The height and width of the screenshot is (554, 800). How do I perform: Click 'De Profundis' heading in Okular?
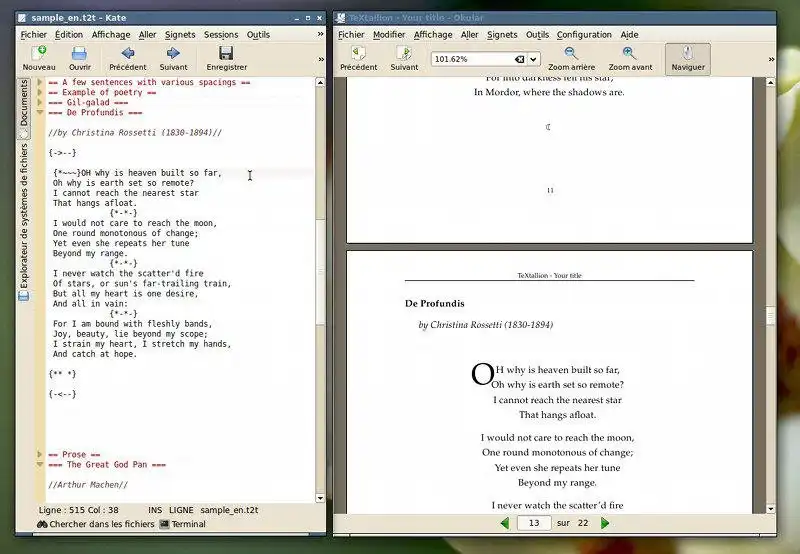click(435, 304)
